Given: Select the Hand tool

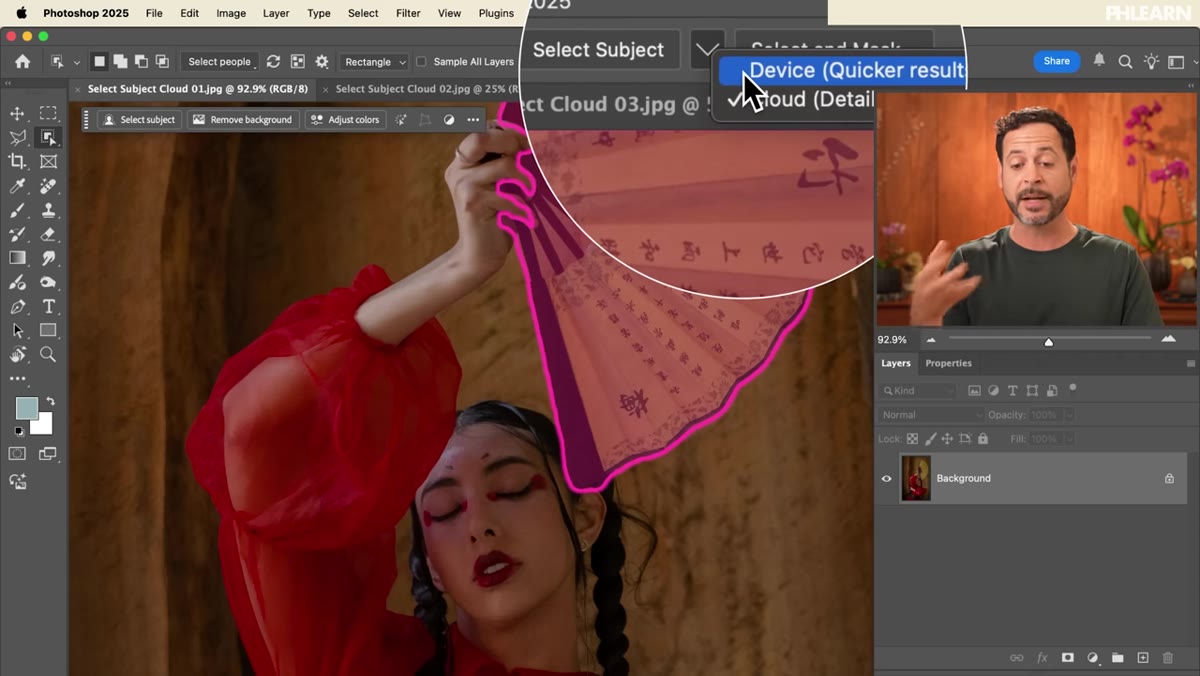Looking at the screenshot, I should click(x=17, y=354).
